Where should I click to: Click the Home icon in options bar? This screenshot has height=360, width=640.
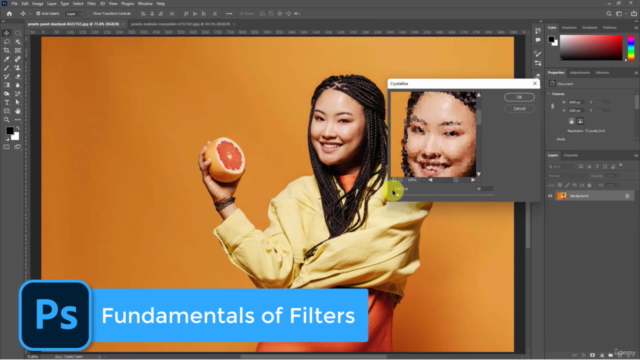tap(9, 13)
